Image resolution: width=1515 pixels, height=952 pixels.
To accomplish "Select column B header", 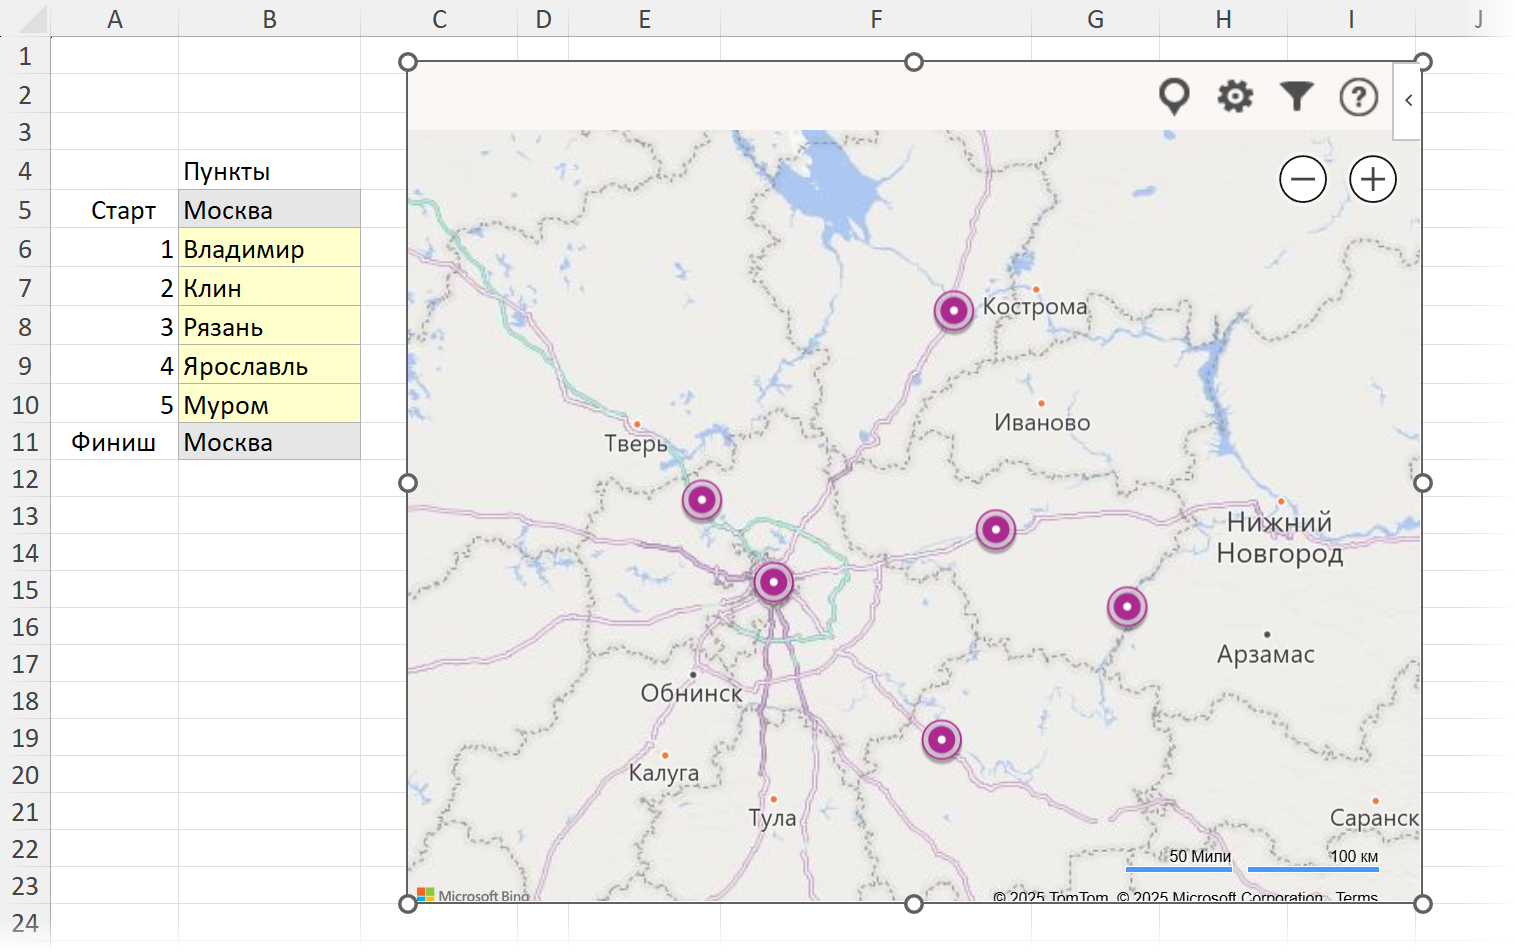I will 269,19.
